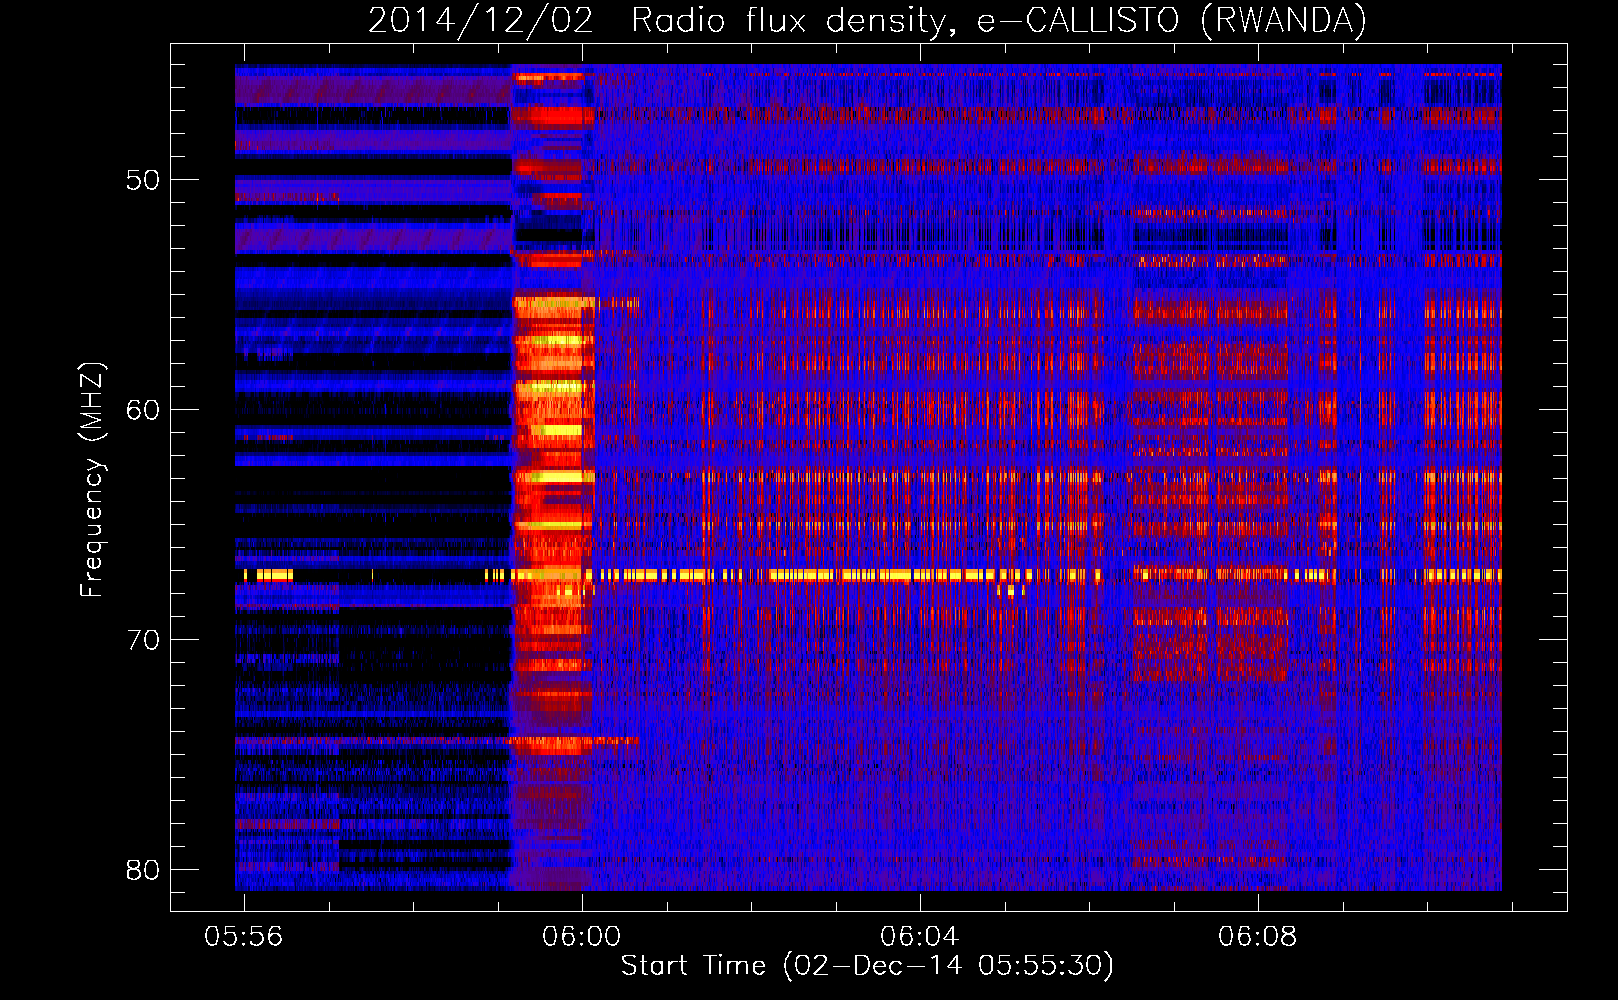Image resolution: width=1618 pixels, height=1000 pixels.
Task: Click the 80 frequency tick label
Action: tap(143, 870)
